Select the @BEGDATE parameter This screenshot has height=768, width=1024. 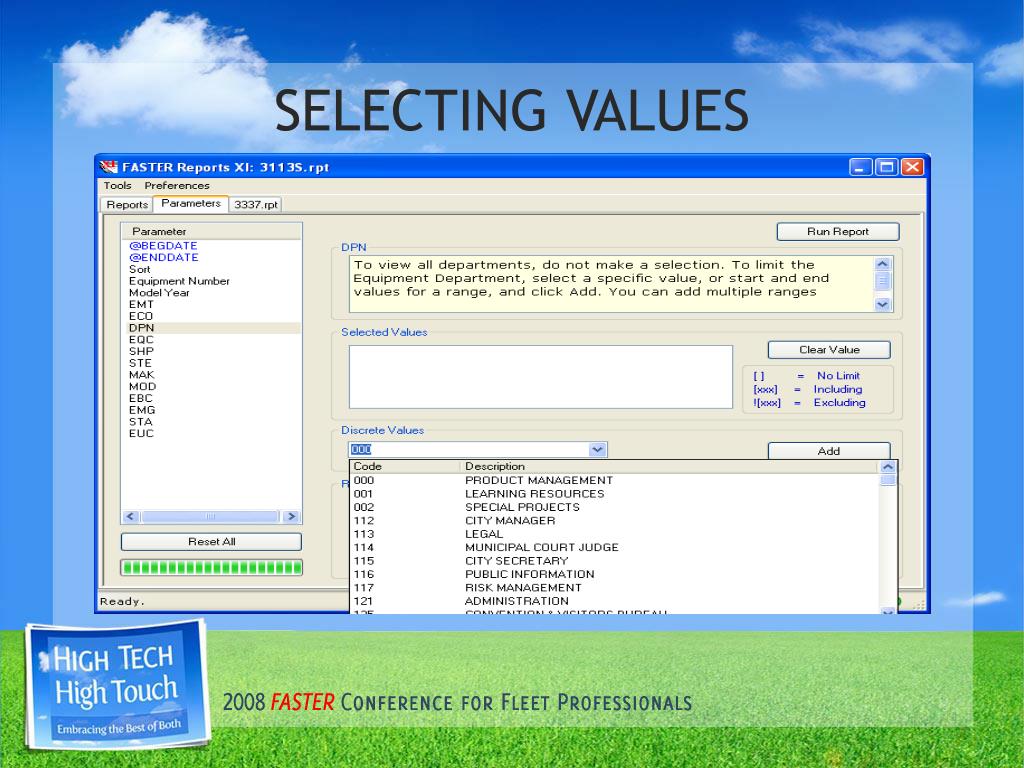[x=163, y=246]
